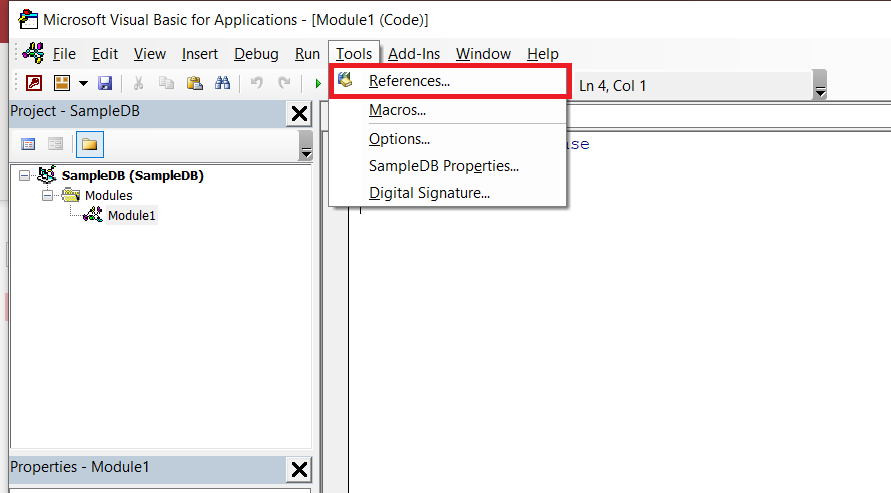Click View Code icon in Project pane

click(x=28, y=144)
